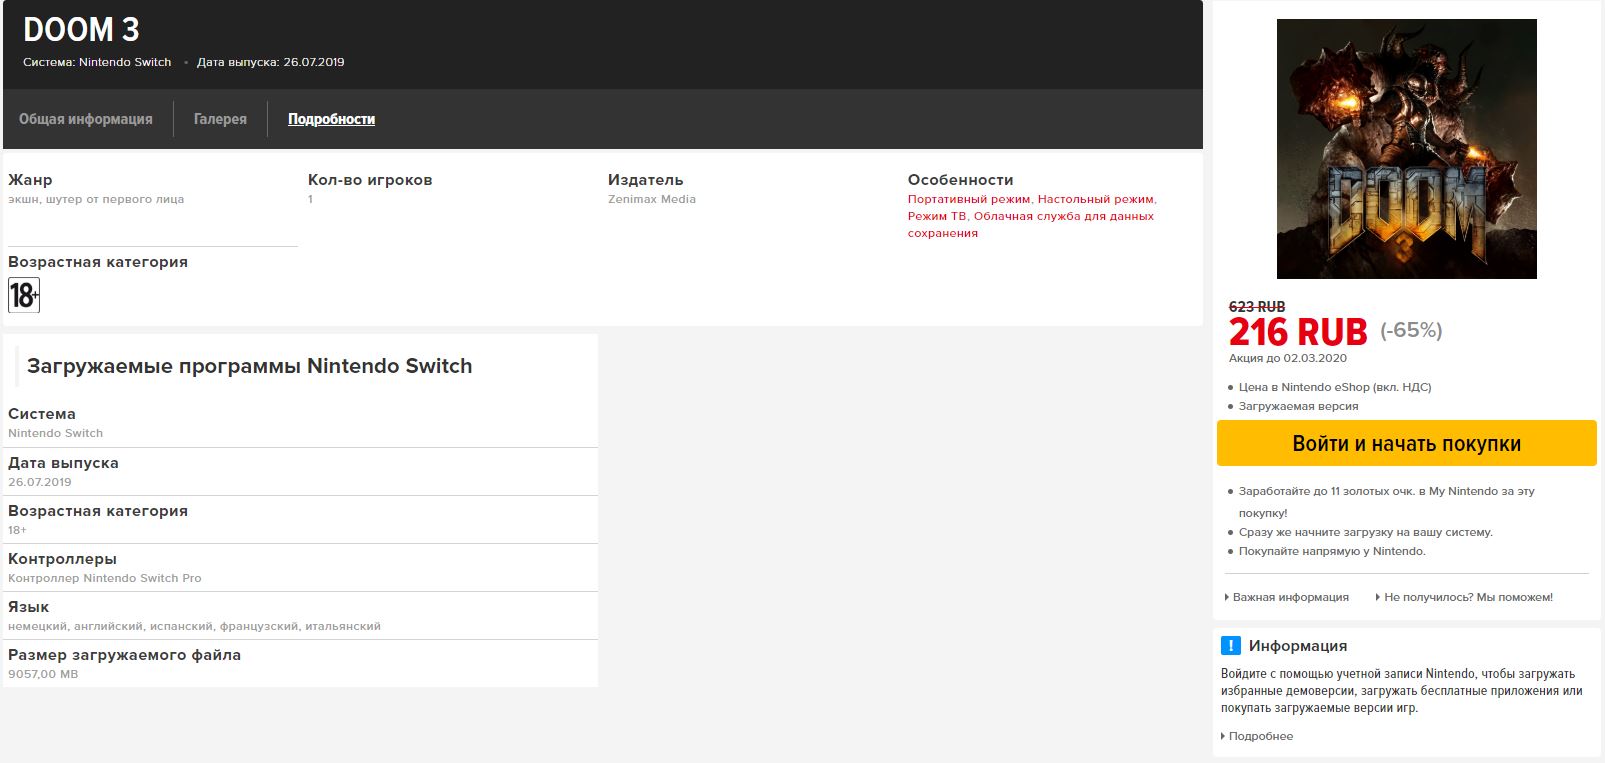Click the Загружаемые программы Nintendo Switch heading
This screenshot has width=1605, height=763.
(x=249, y=366)
